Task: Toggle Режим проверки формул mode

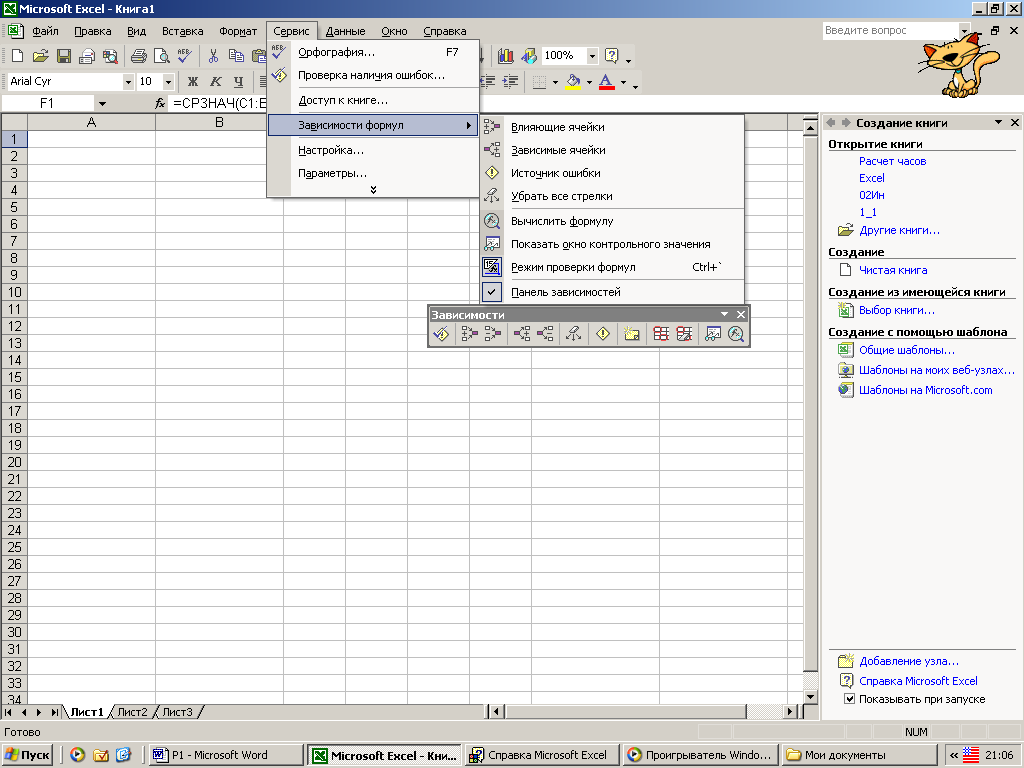Action: pos(613,267)
